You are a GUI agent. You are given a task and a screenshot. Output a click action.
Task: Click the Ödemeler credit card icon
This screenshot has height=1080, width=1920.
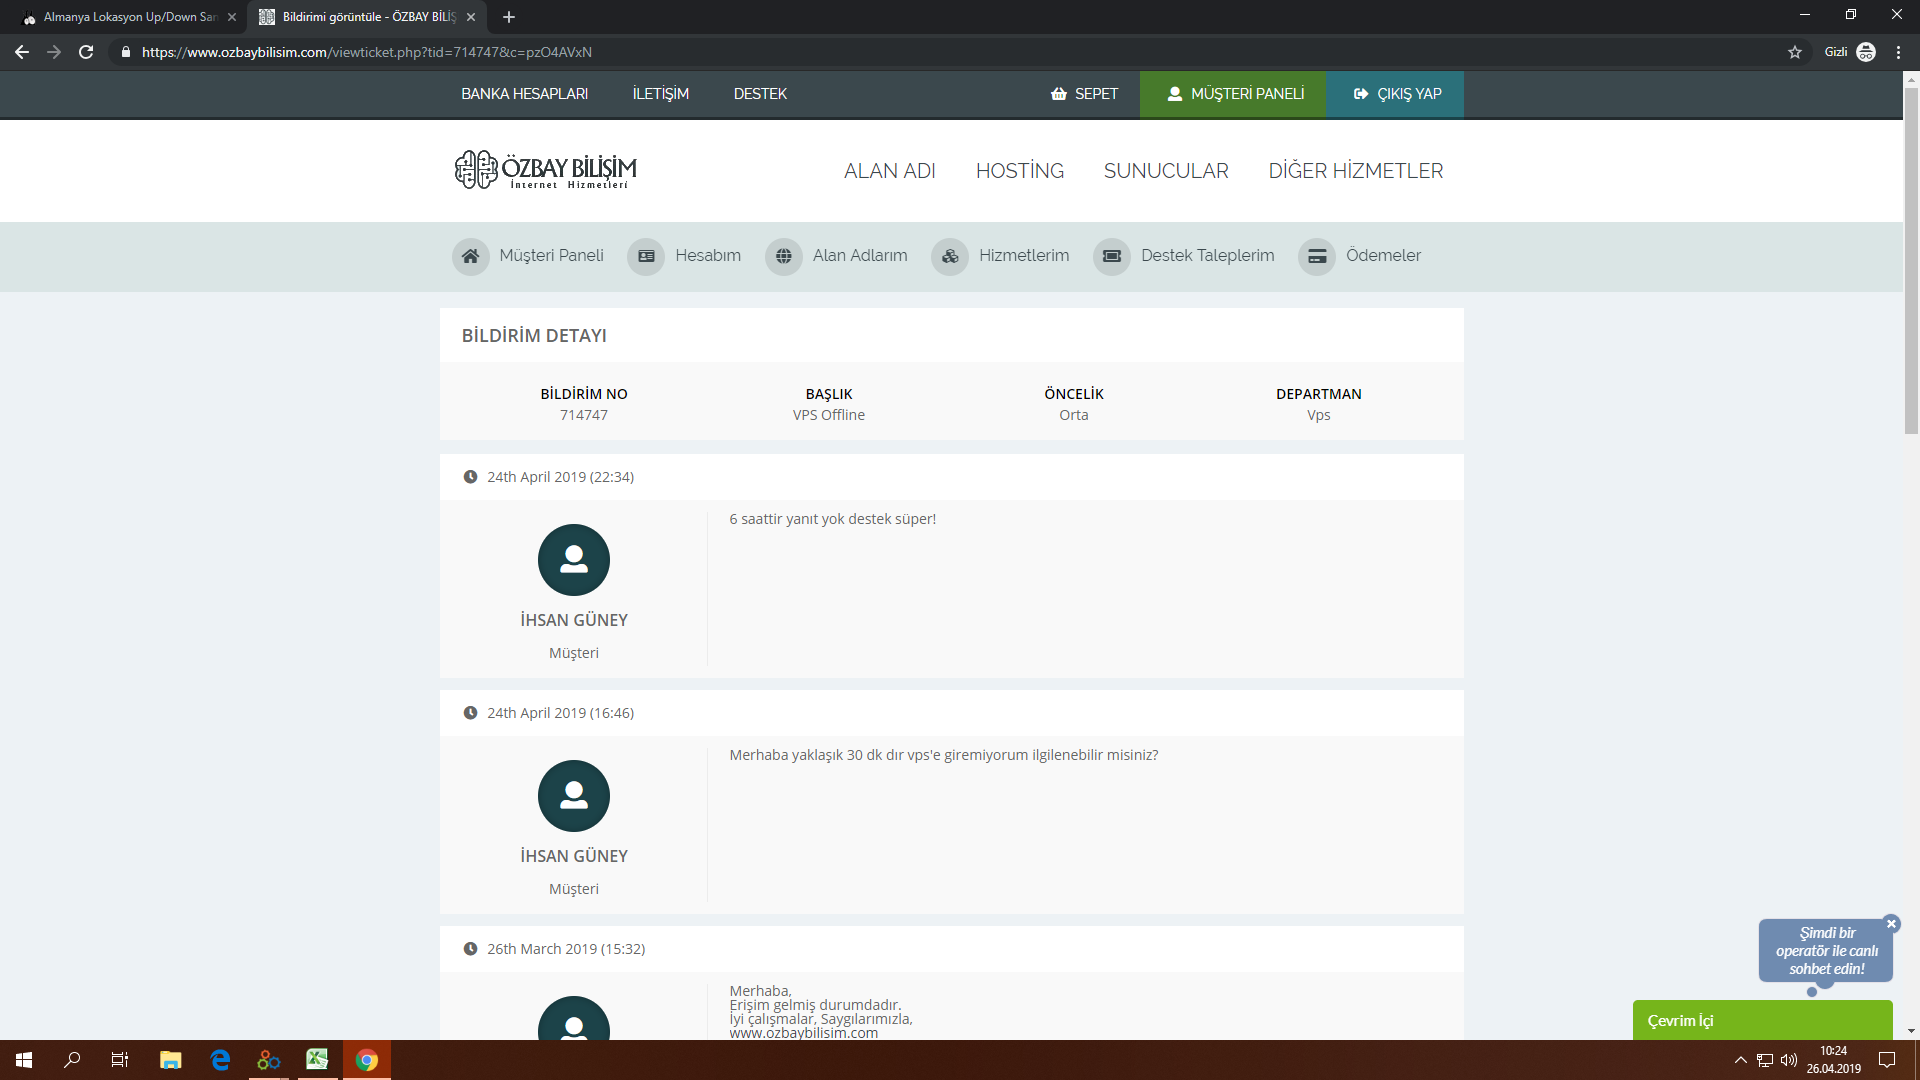[1317, 256]
